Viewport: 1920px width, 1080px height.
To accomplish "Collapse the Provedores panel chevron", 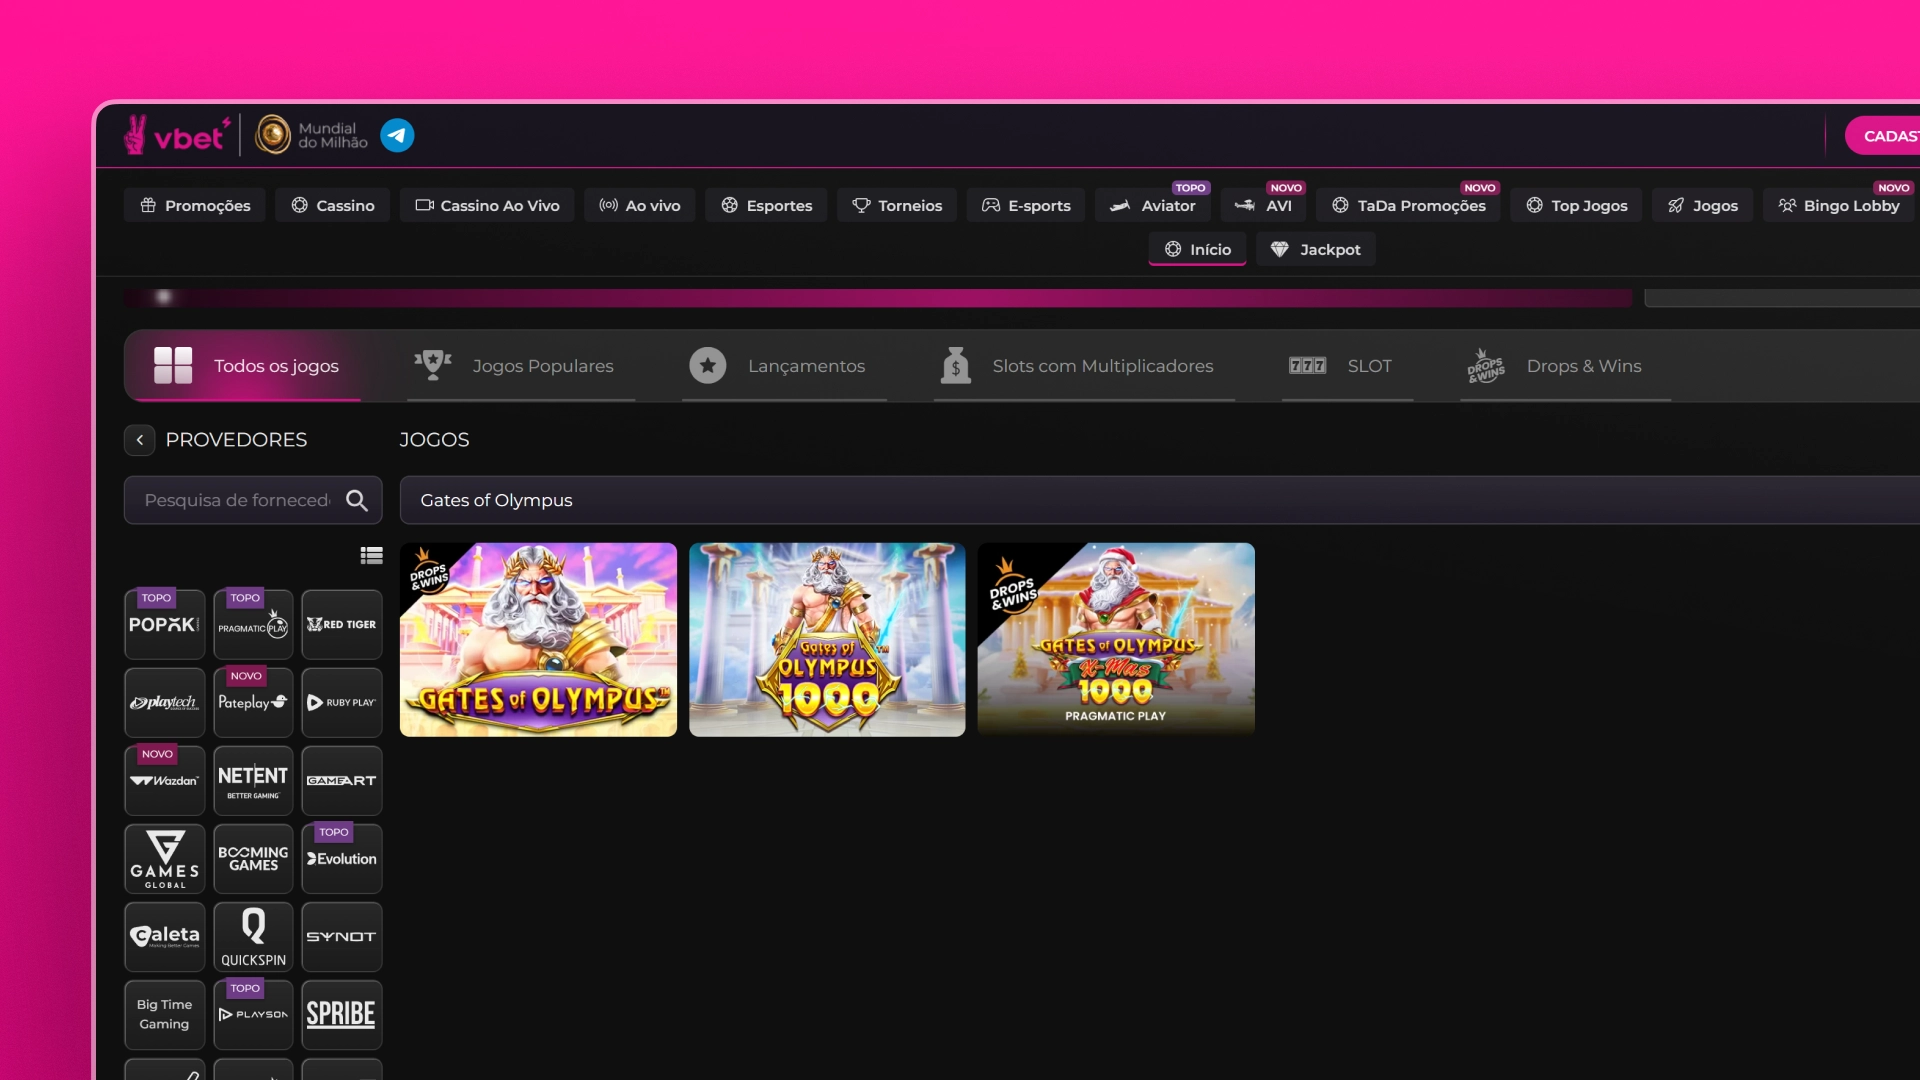I will point(140,440).
